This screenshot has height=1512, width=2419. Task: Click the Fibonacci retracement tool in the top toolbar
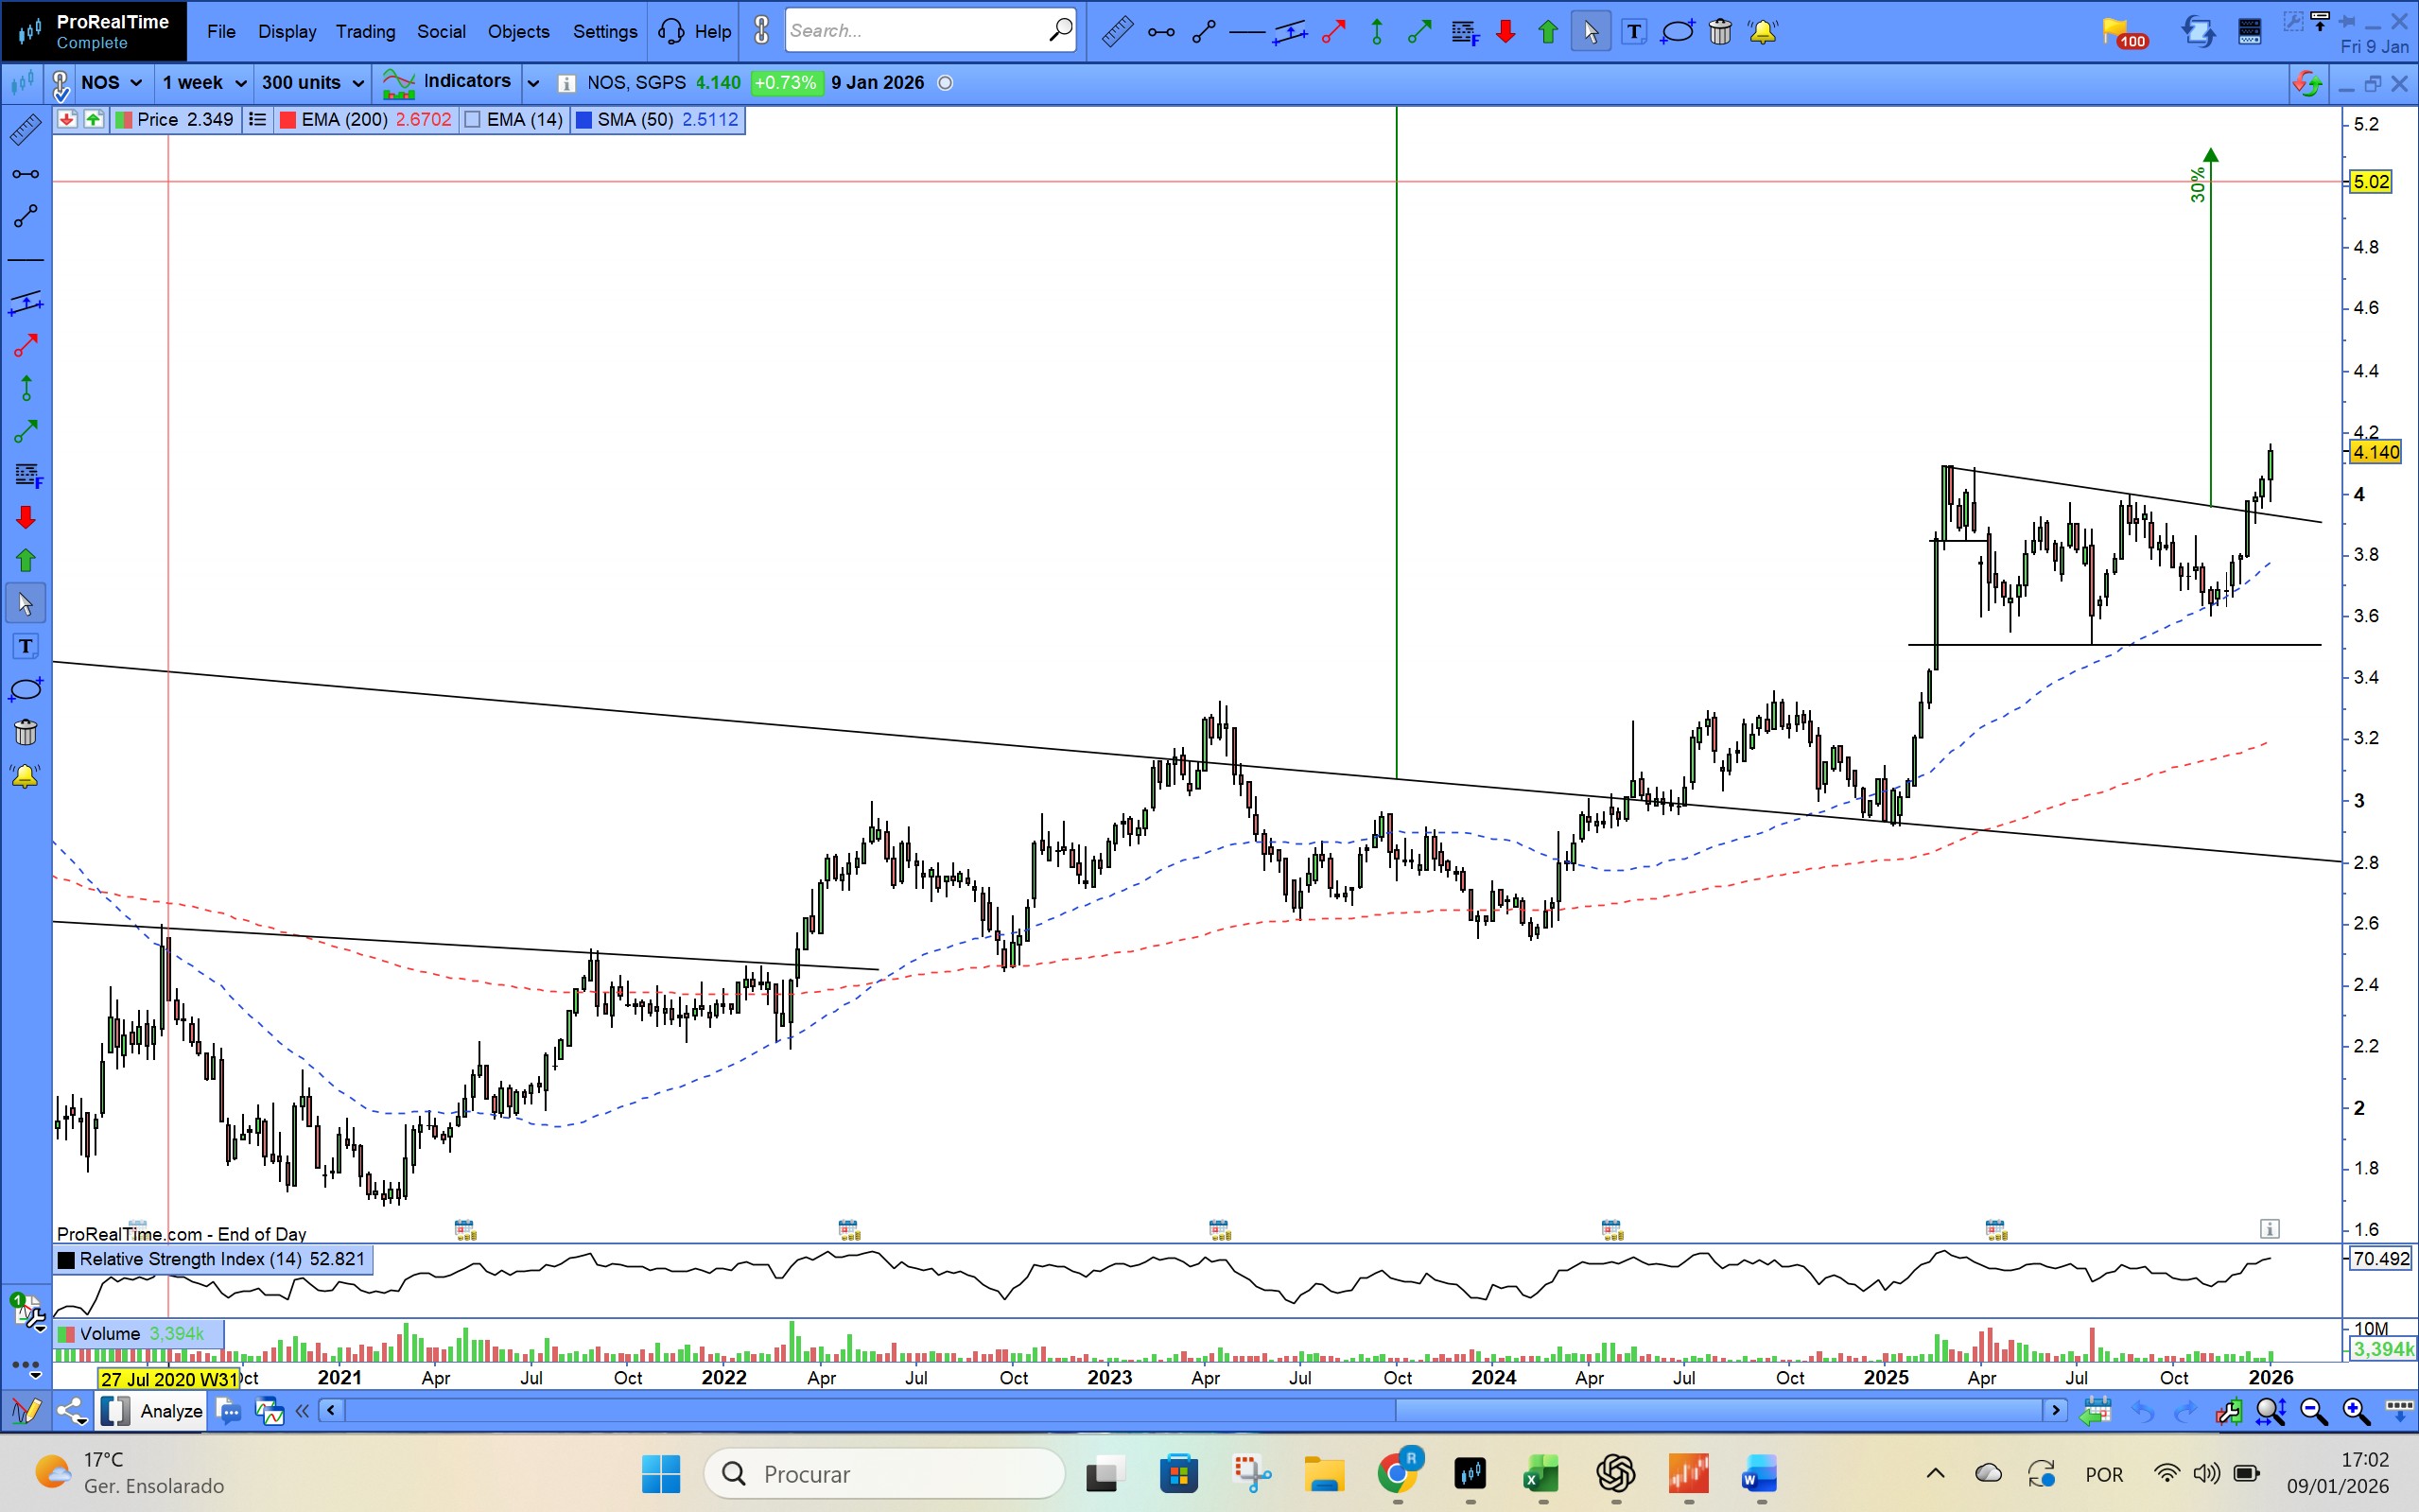point(1464,32)
